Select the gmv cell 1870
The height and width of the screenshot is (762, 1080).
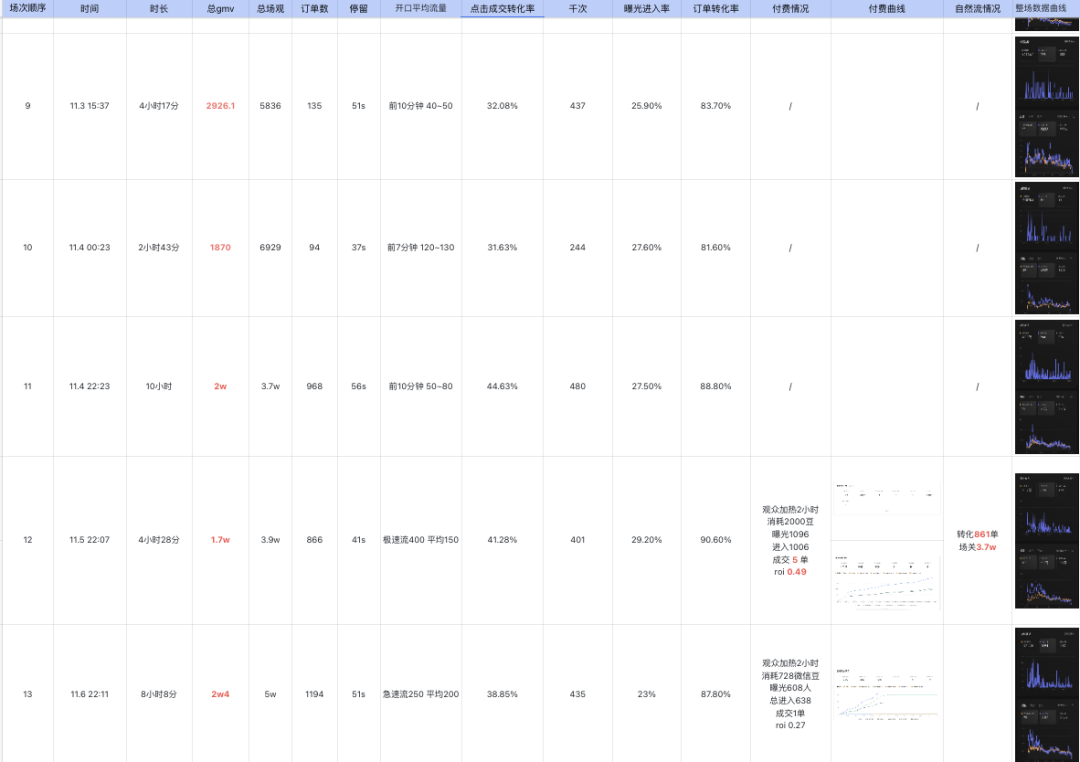(220, 247)
